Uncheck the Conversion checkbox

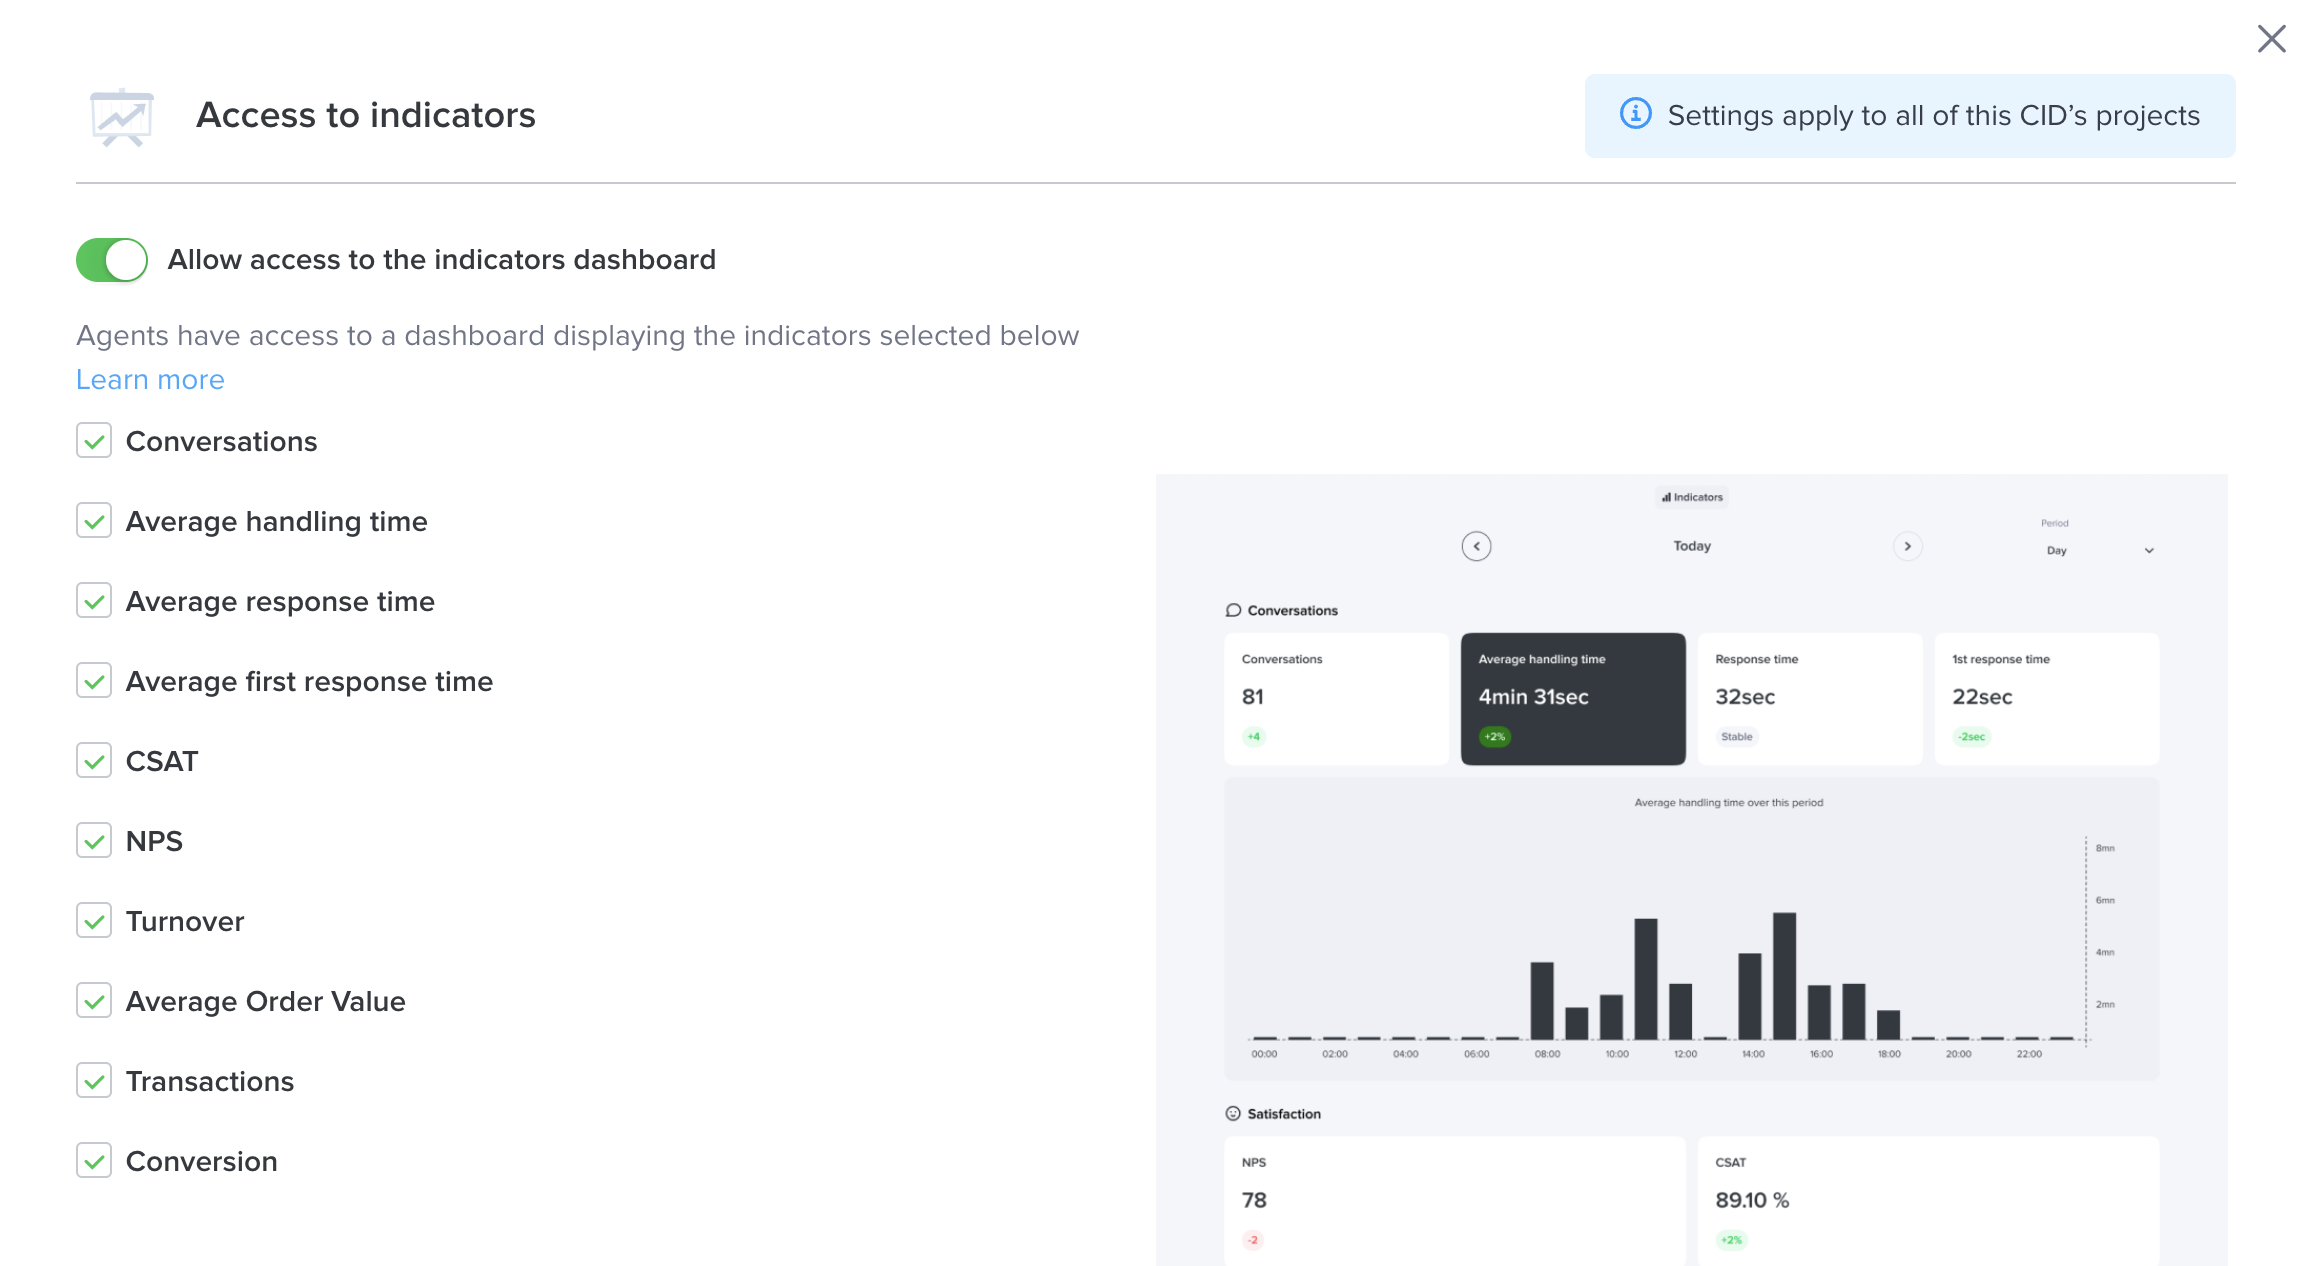coord(94,1161)
